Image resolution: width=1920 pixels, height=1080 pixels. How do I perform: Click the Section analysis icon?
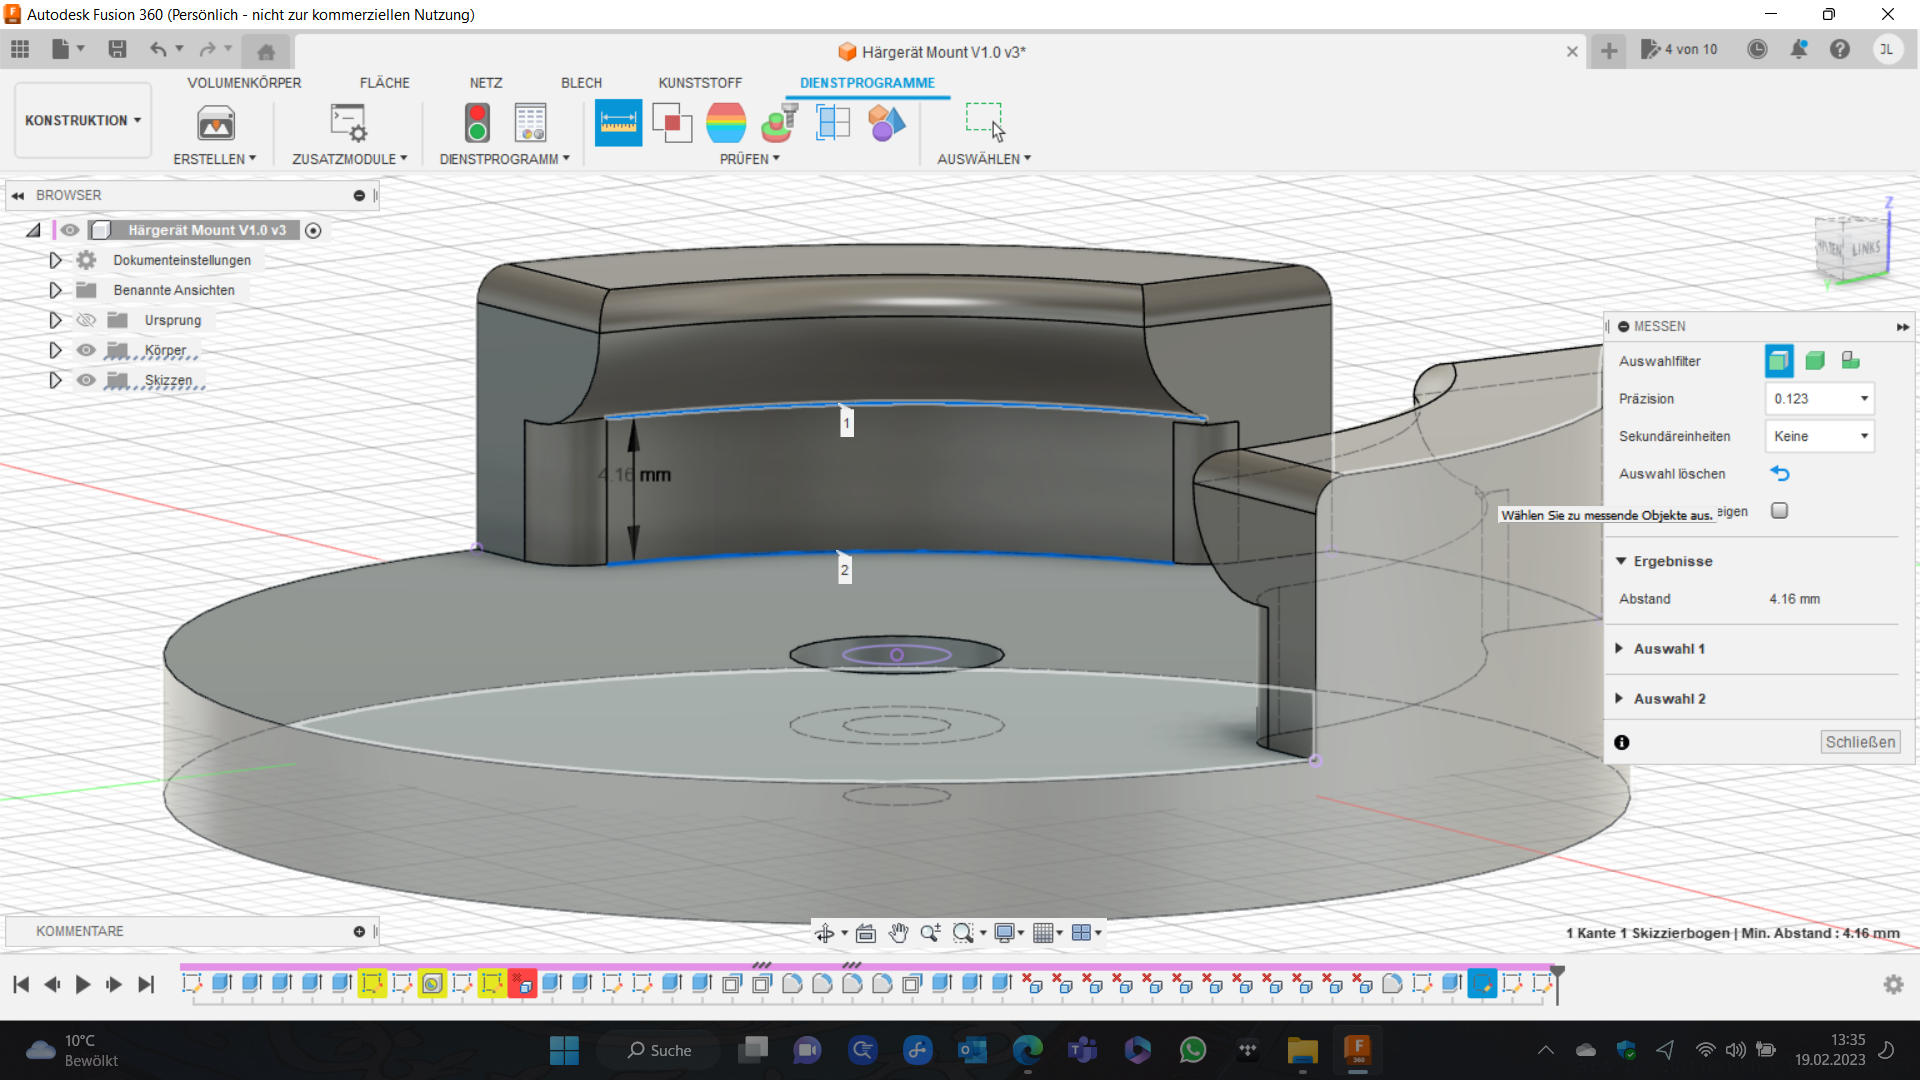832,123
